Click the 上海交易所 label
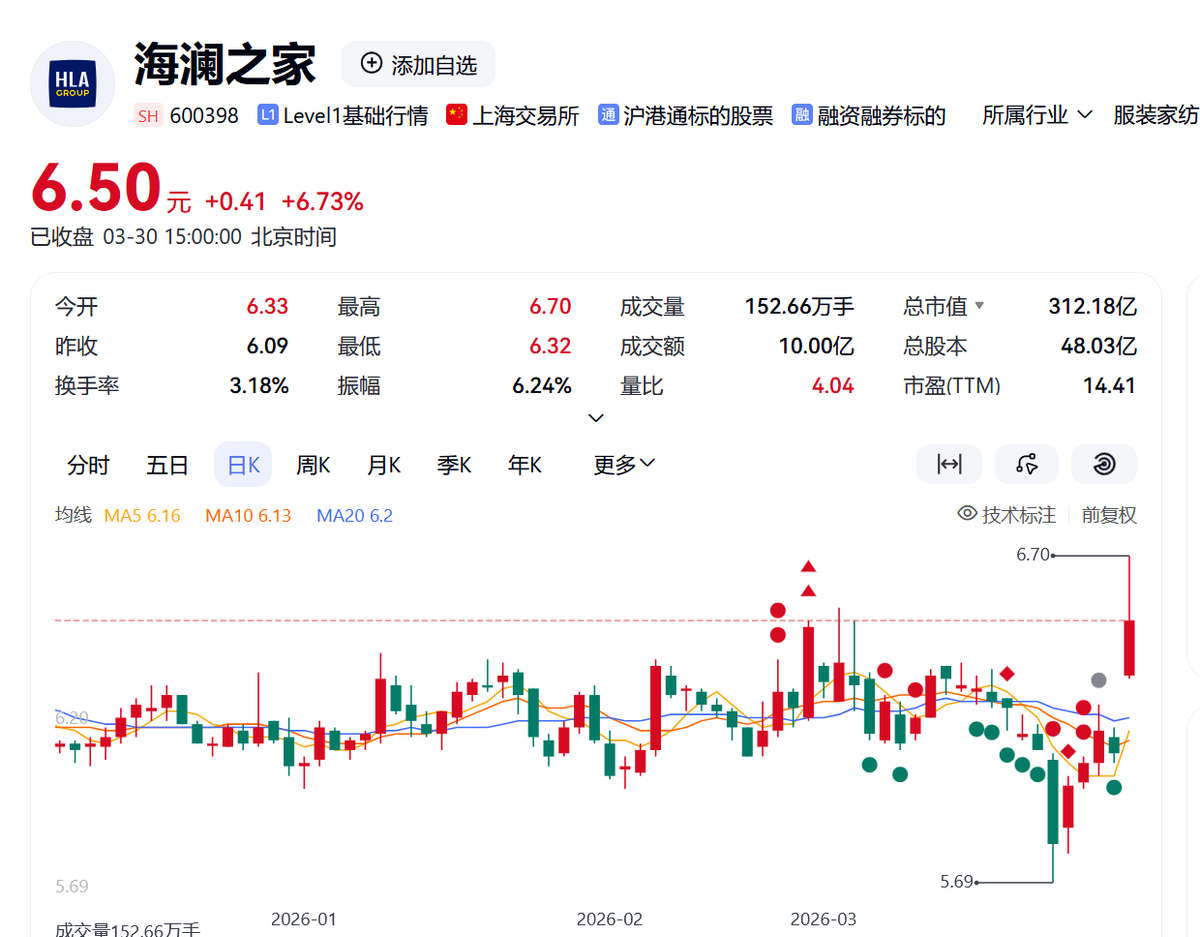 [526, 116]
